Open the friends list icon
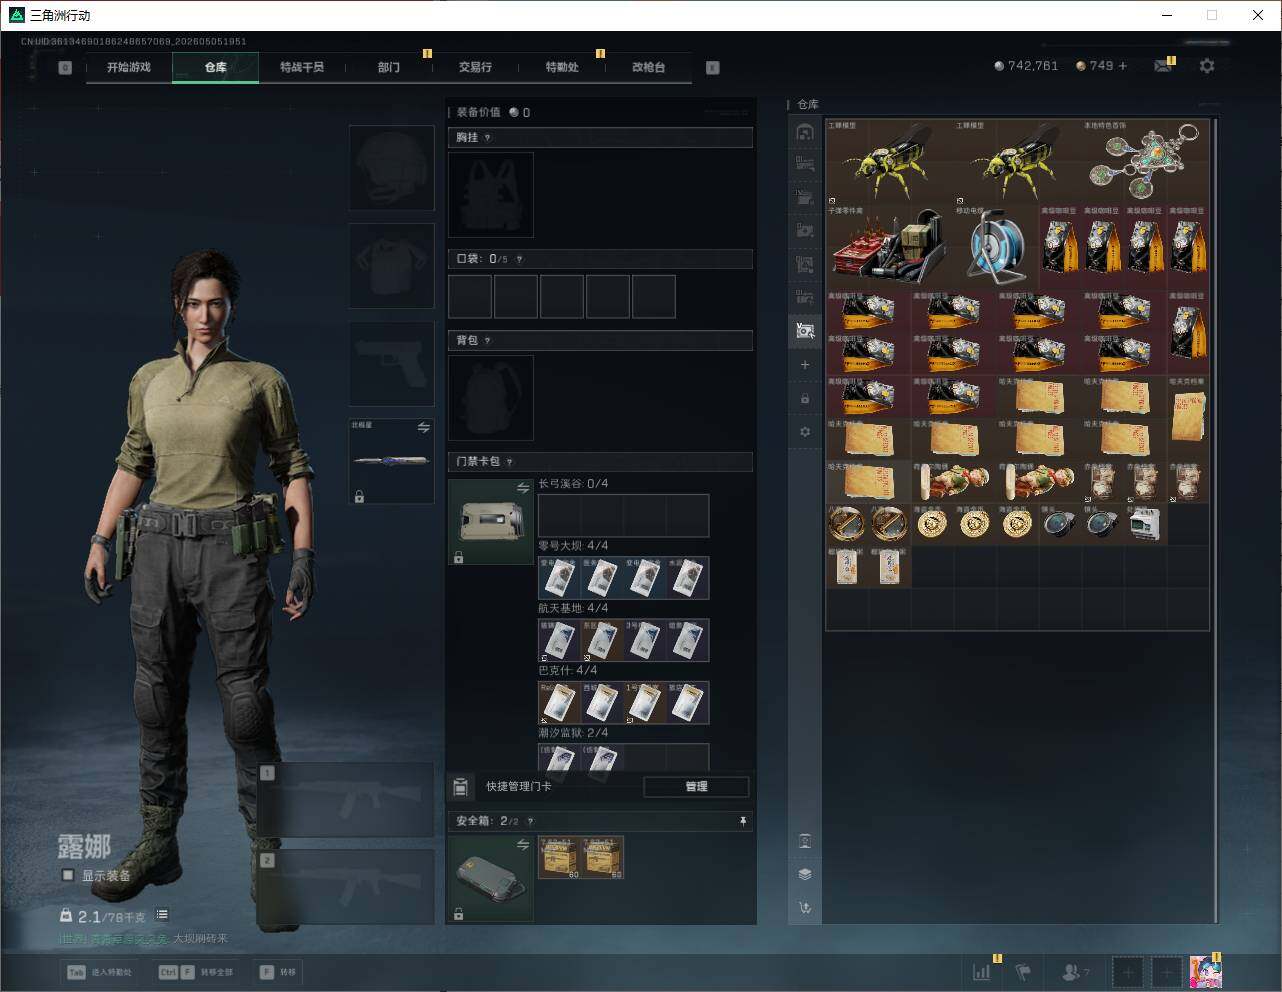 (1075, 971)
